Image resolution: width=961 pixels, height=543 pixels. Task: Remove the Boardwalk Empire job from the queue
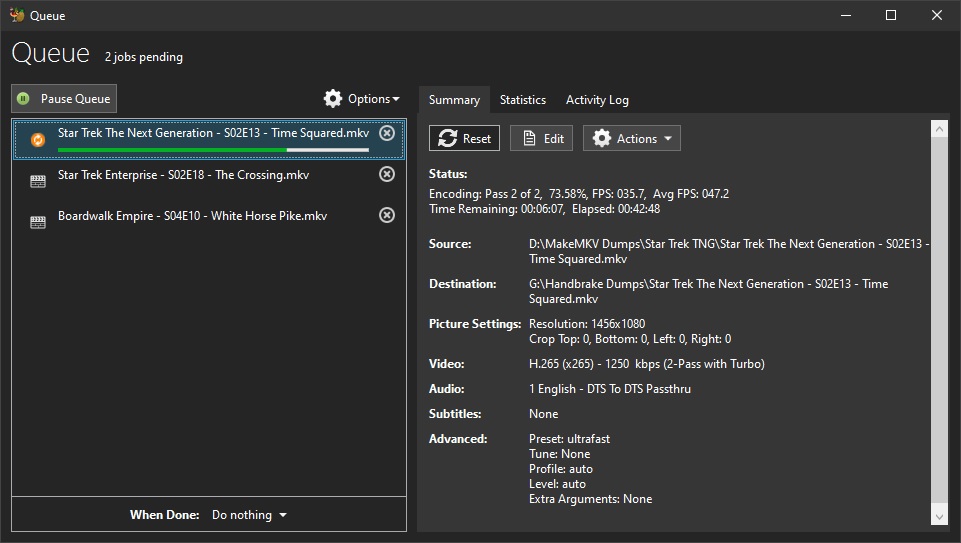click(387, 215)
